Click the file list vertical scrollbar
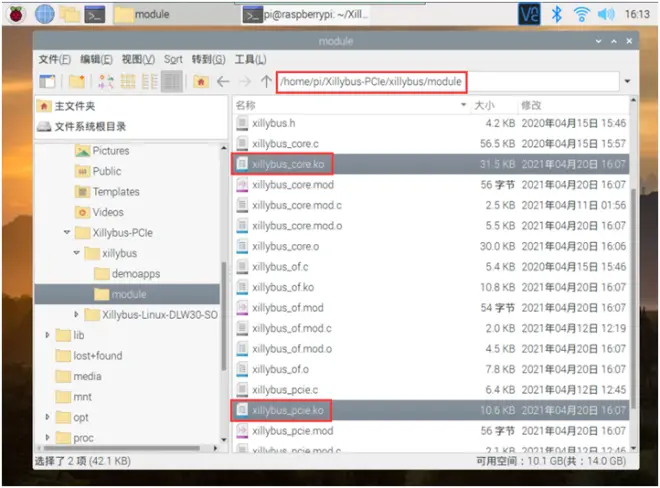This screenshot has height=488, width=660. [633, 299]
